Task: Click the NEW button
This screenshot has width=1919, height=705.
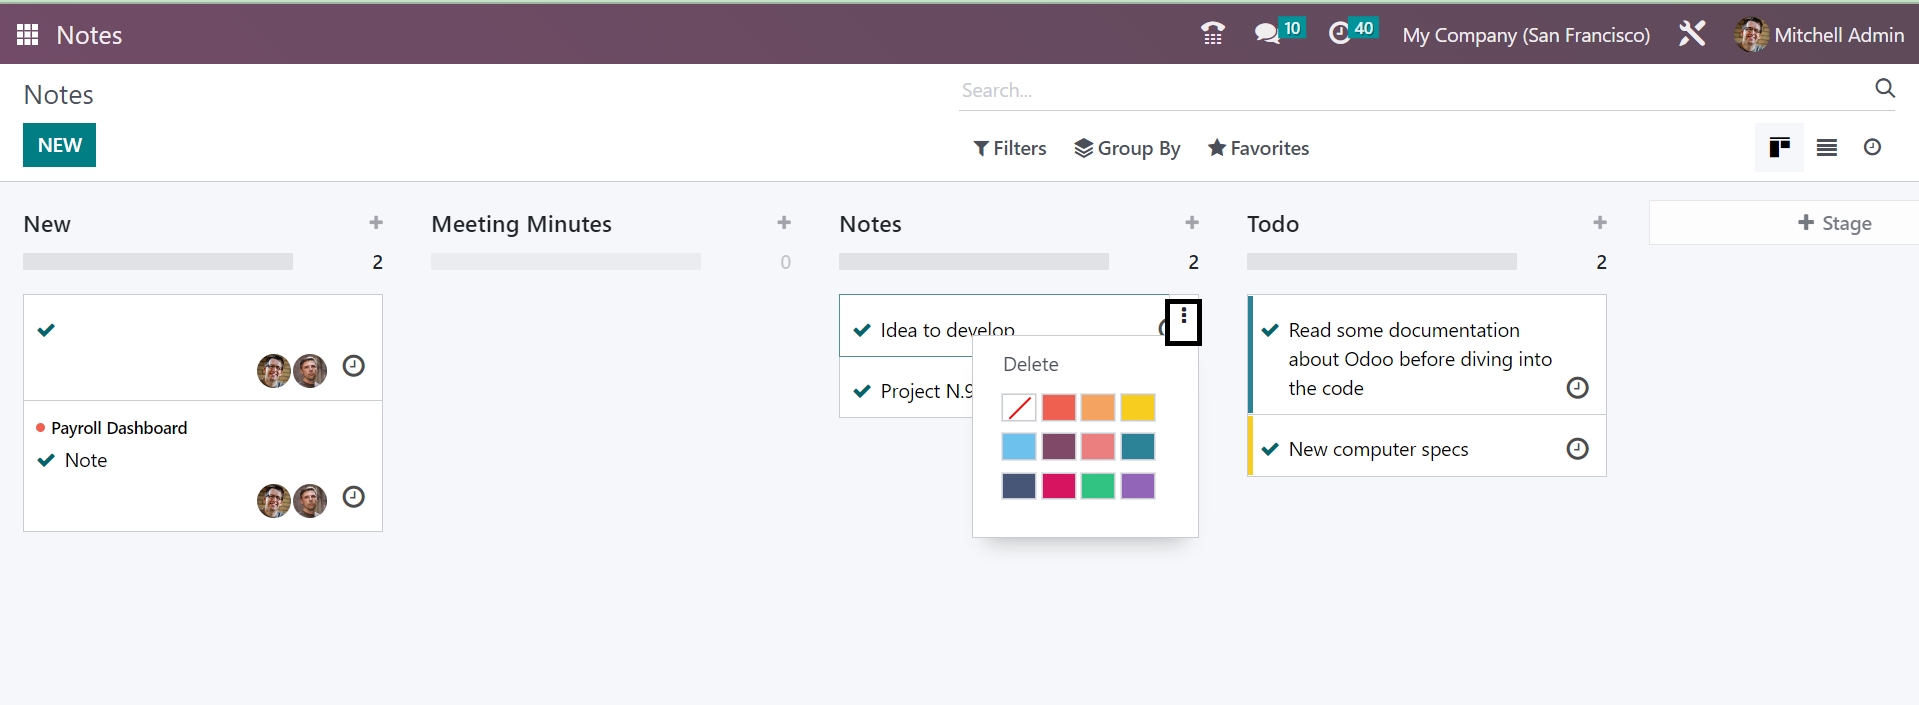Action: (59, 145)
